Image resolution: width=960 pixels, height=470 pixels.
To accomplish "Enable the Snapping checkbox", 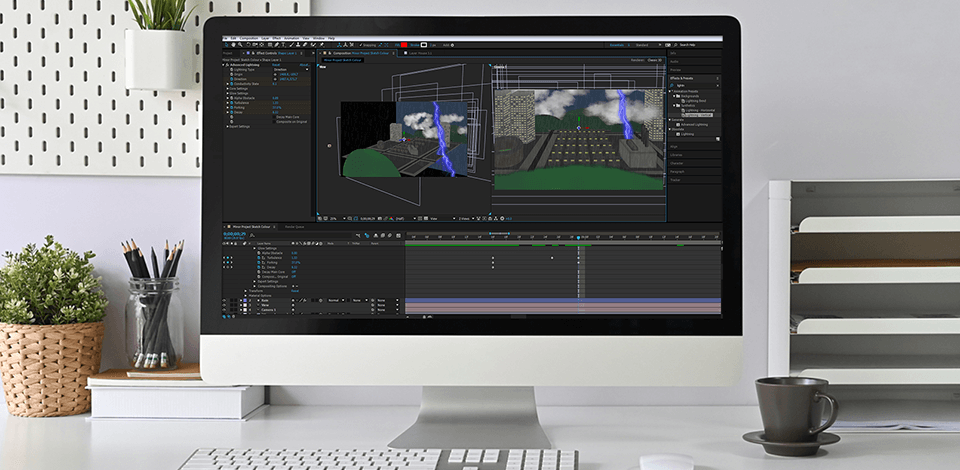I will pos(359,45).
